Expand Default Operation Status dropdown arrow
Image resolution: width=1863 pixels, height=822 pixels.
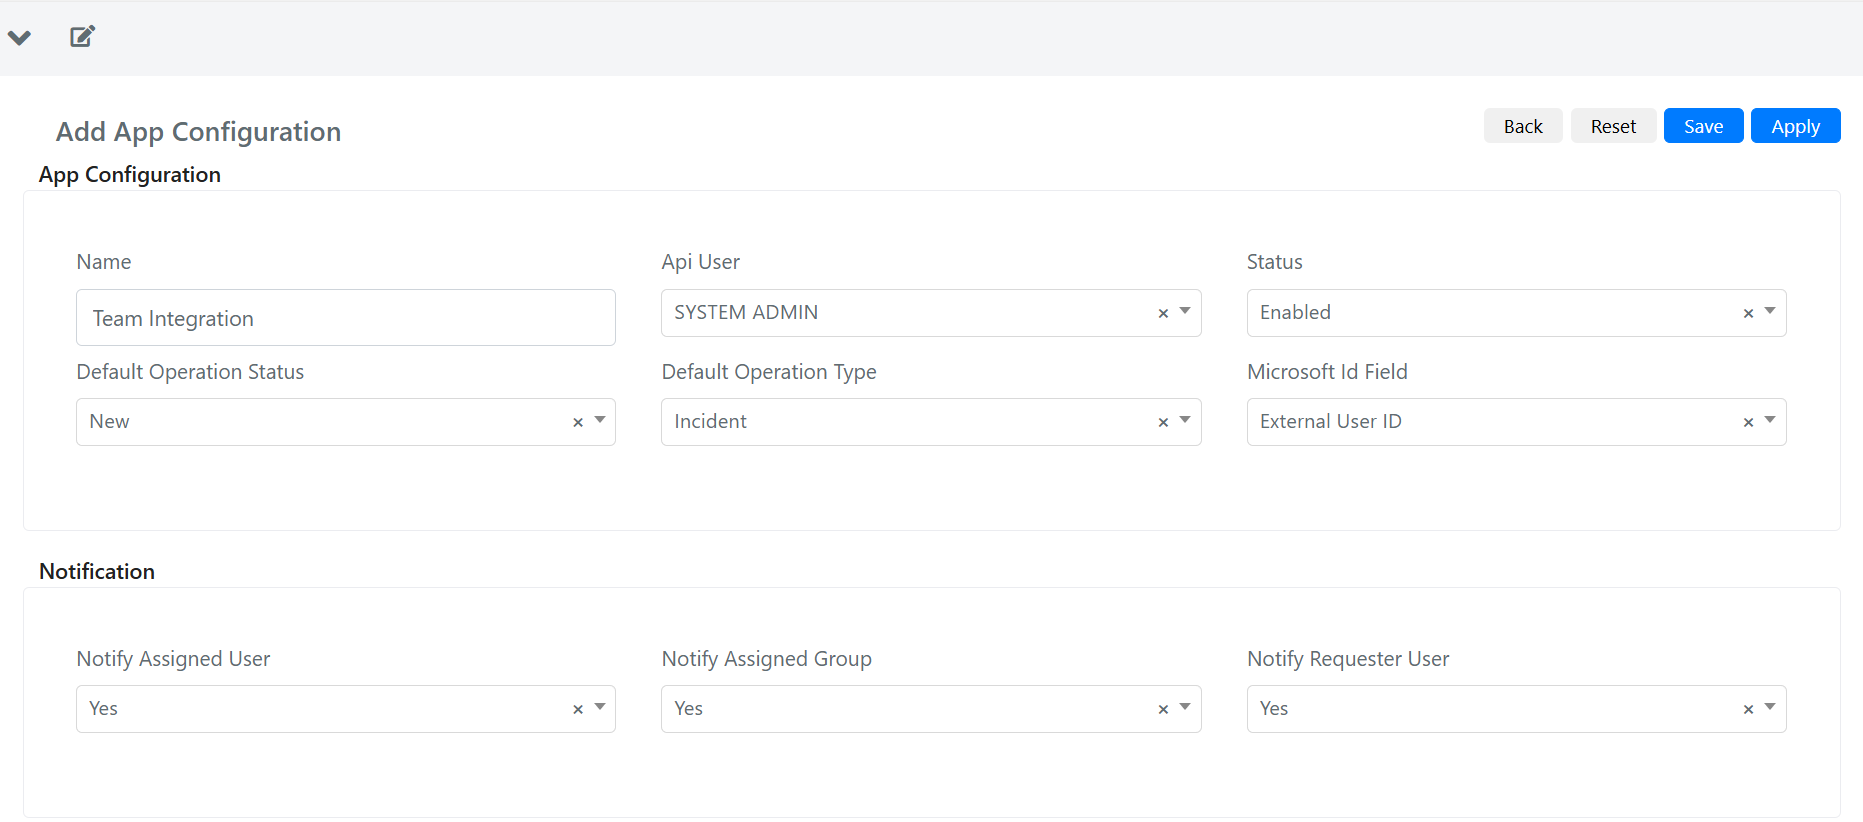(x=600, y=420)
